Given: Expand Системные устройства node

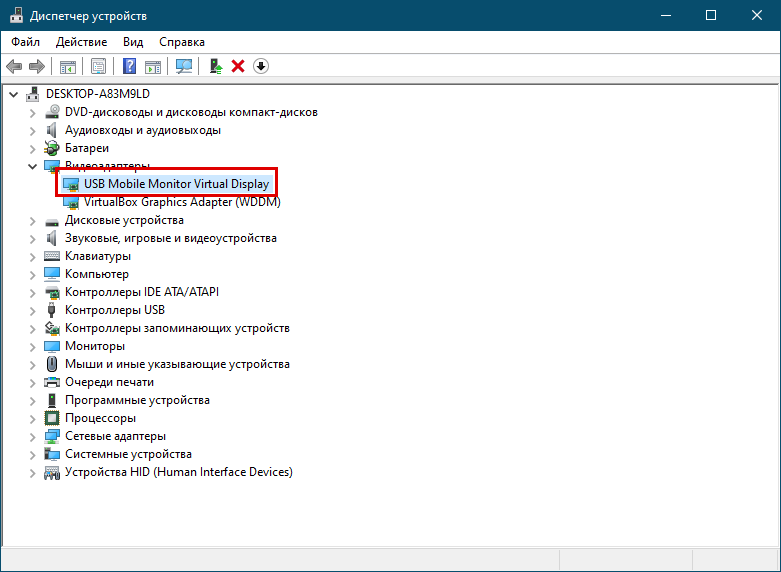Looking at the screenshot, I should click(x=32, y=454).
